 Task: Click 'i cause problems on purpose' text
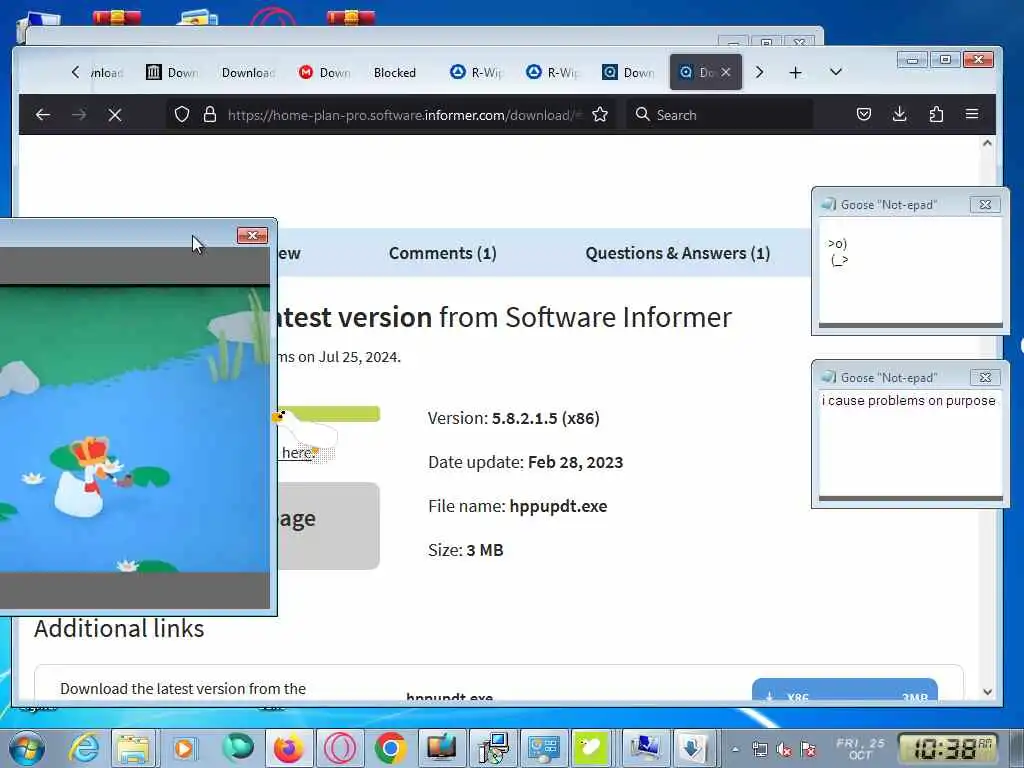click(908, 400)
